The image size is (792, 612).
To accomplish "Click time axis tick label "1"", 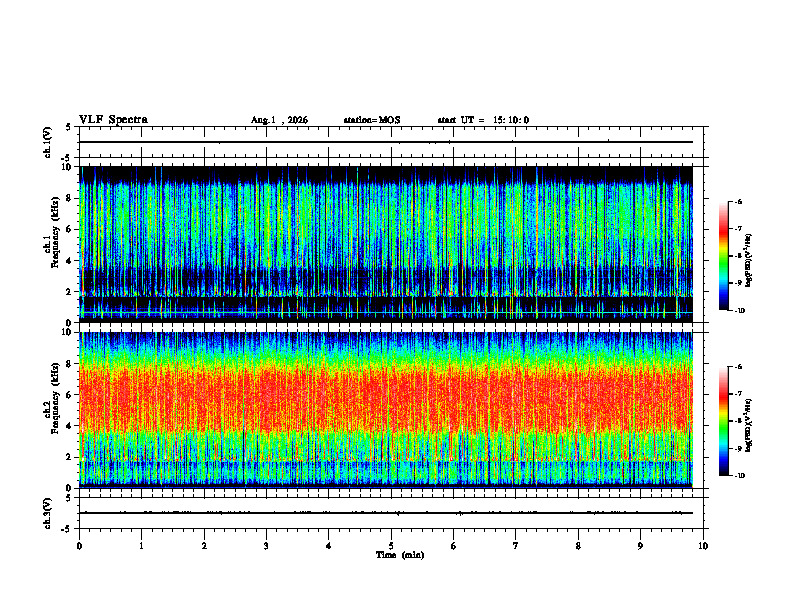I will point(141,546).
